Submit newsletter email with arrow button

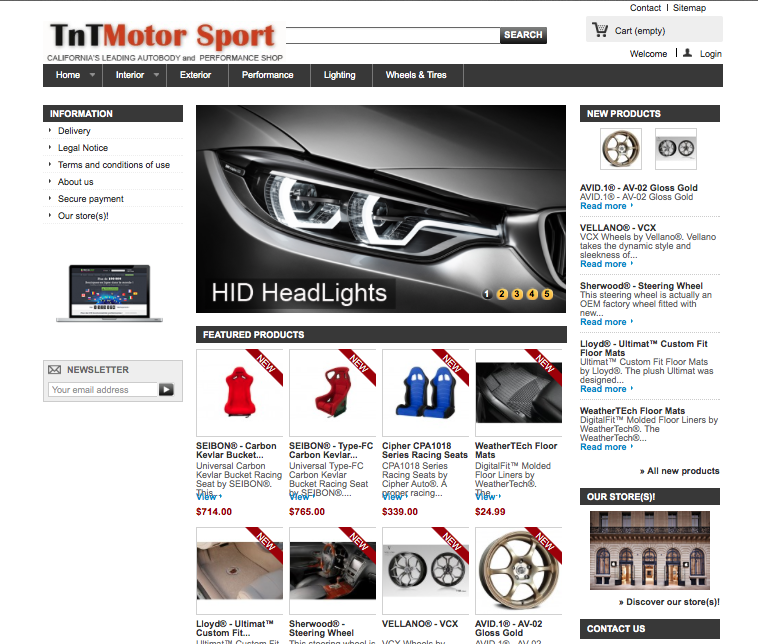point(166,389)
